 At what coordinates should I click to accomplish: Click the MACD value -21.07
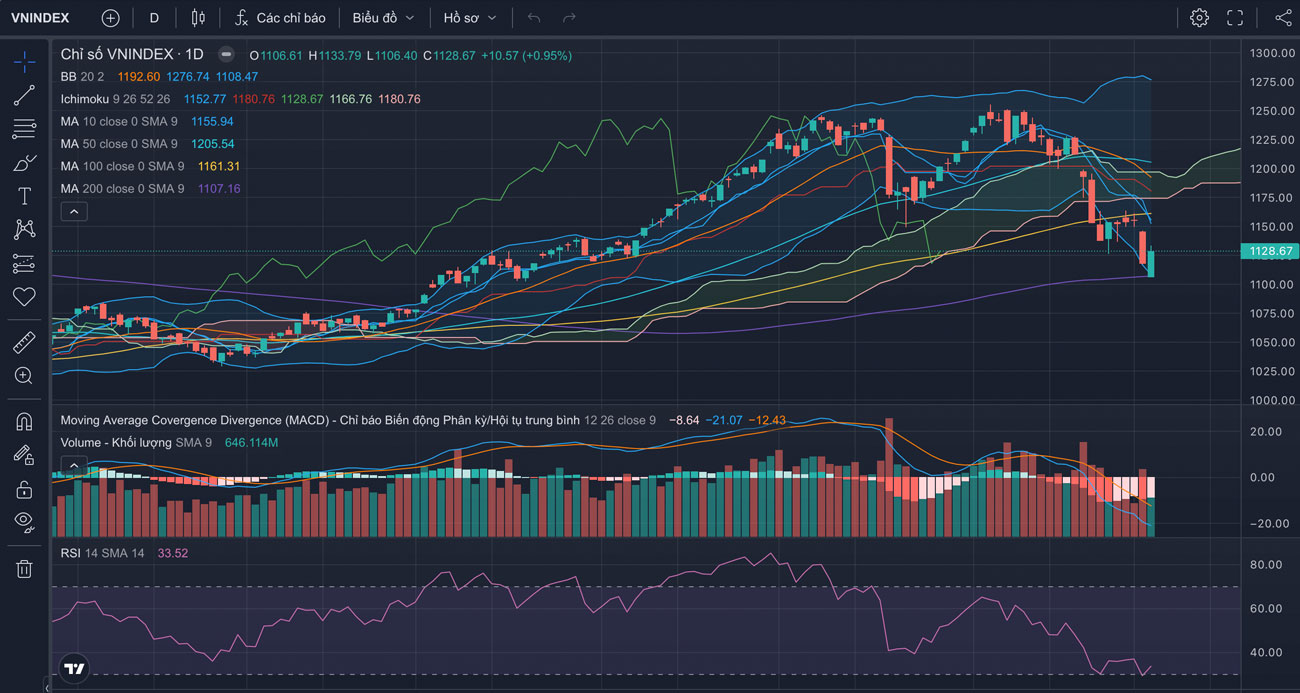point(724,420)
